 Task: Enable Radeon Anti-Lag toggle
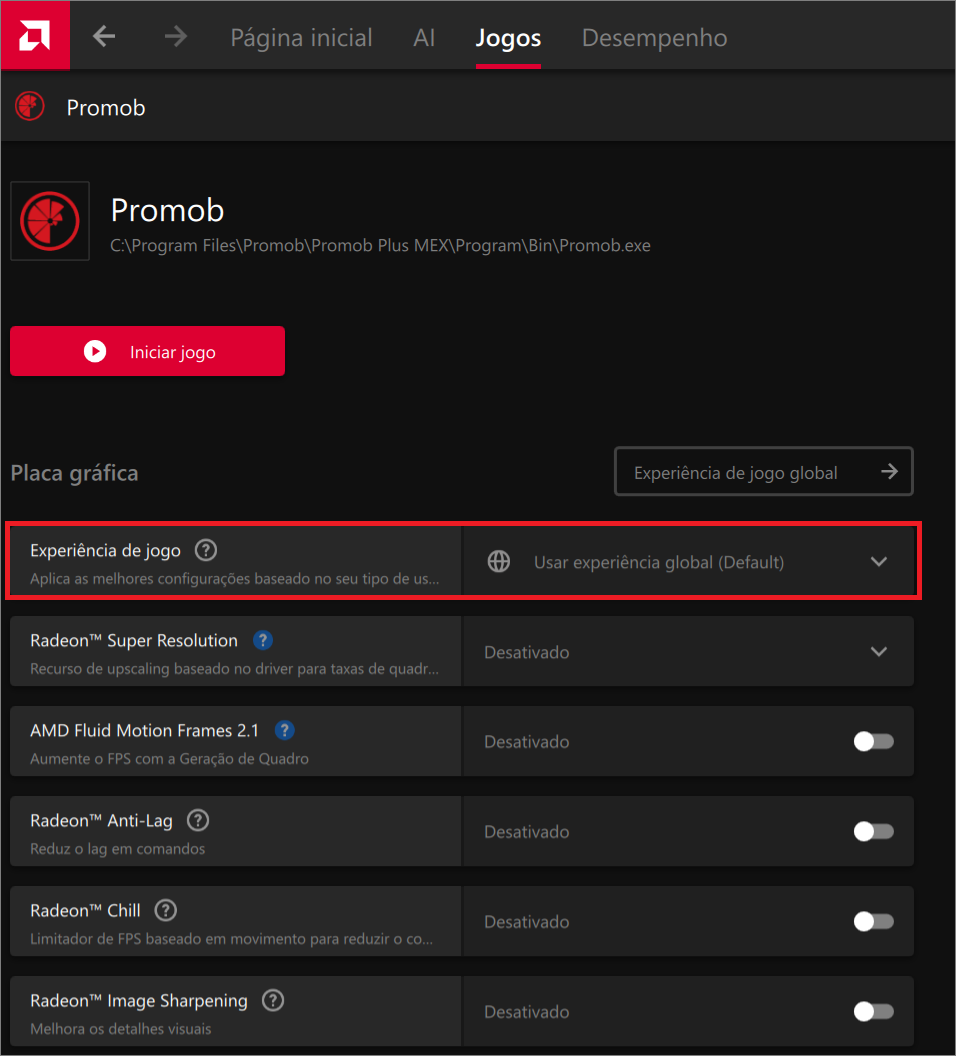pyautogui.click(x=874, y=832)
